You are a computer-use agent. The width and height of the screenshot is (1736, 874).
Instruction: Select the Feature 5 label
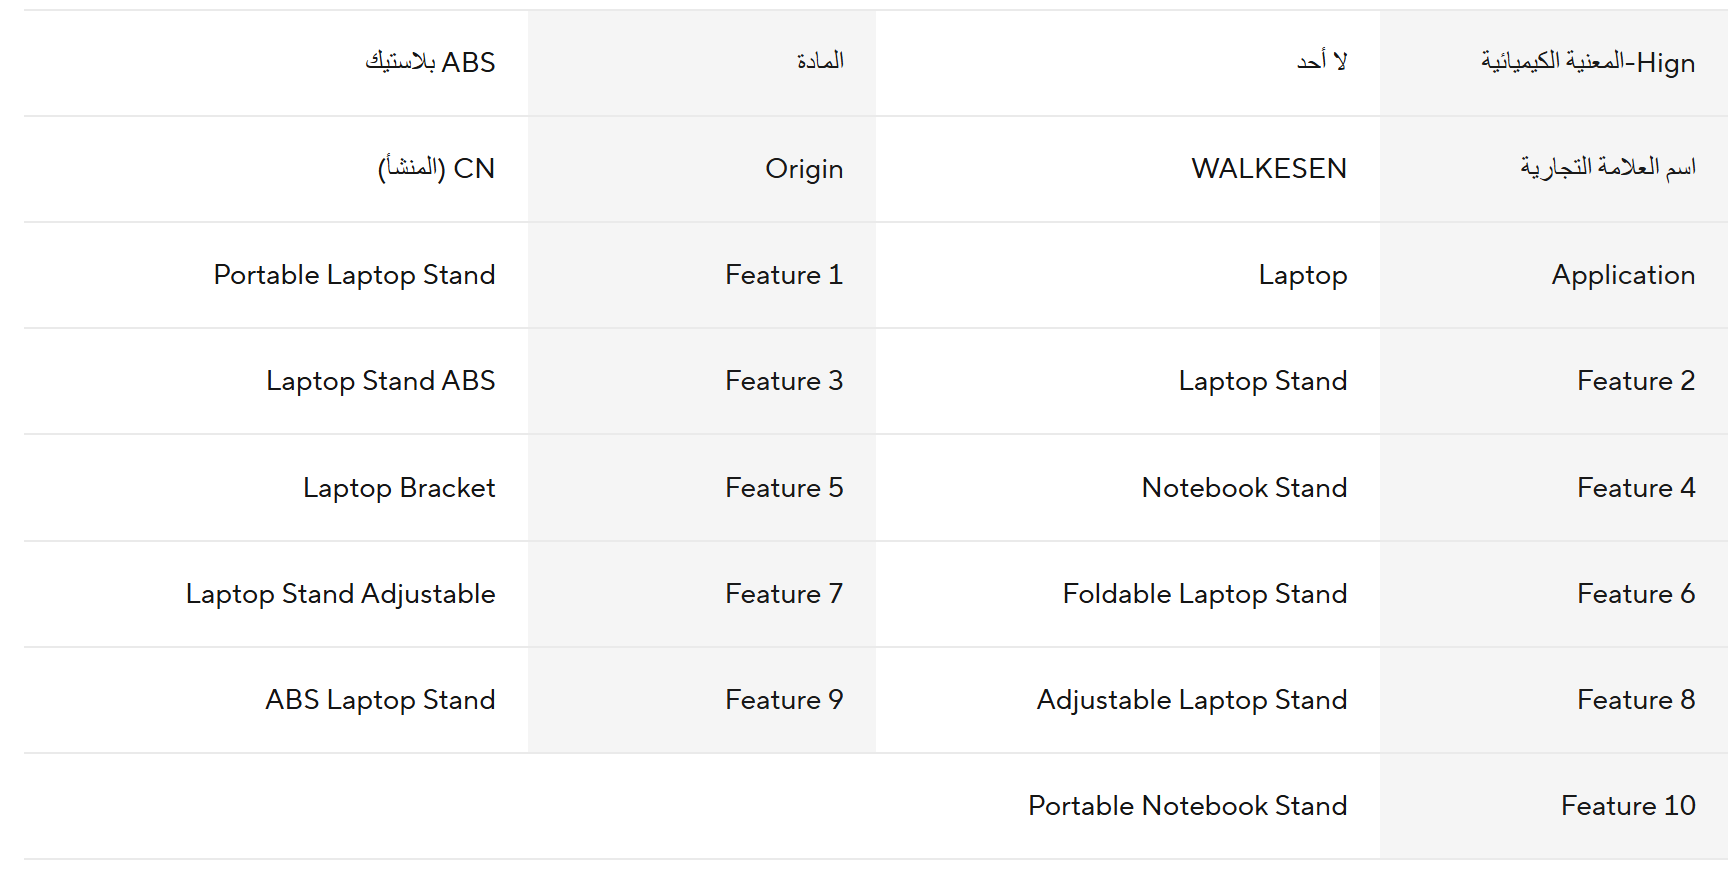(x=783, y=488)
